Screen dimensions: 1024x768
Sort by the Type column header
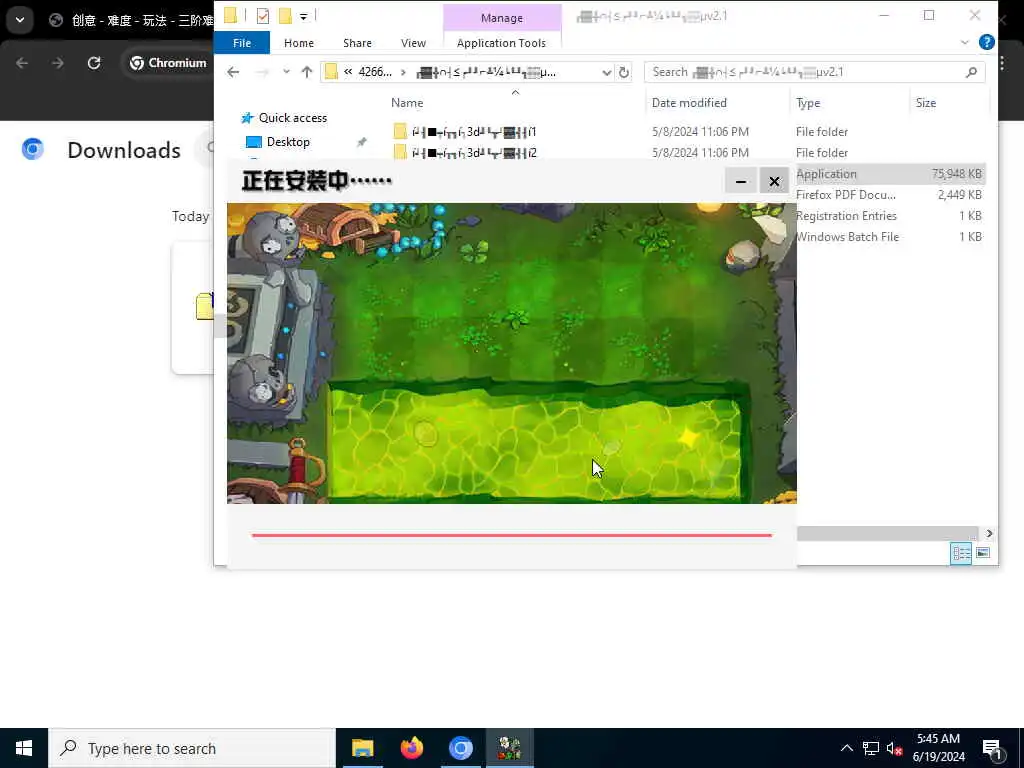tap(808, 103)
